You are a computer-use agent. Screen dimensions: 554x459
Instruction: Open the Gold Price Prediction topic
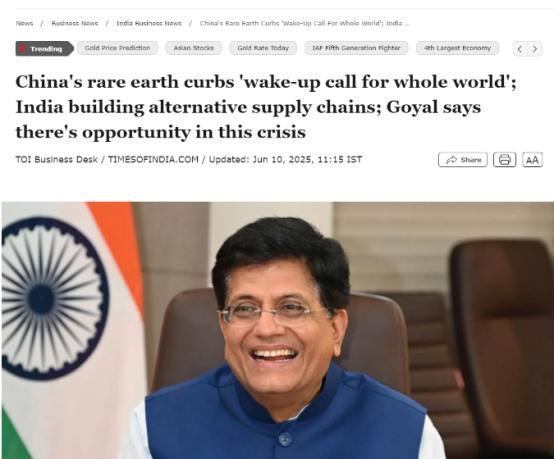coord(117,48)
